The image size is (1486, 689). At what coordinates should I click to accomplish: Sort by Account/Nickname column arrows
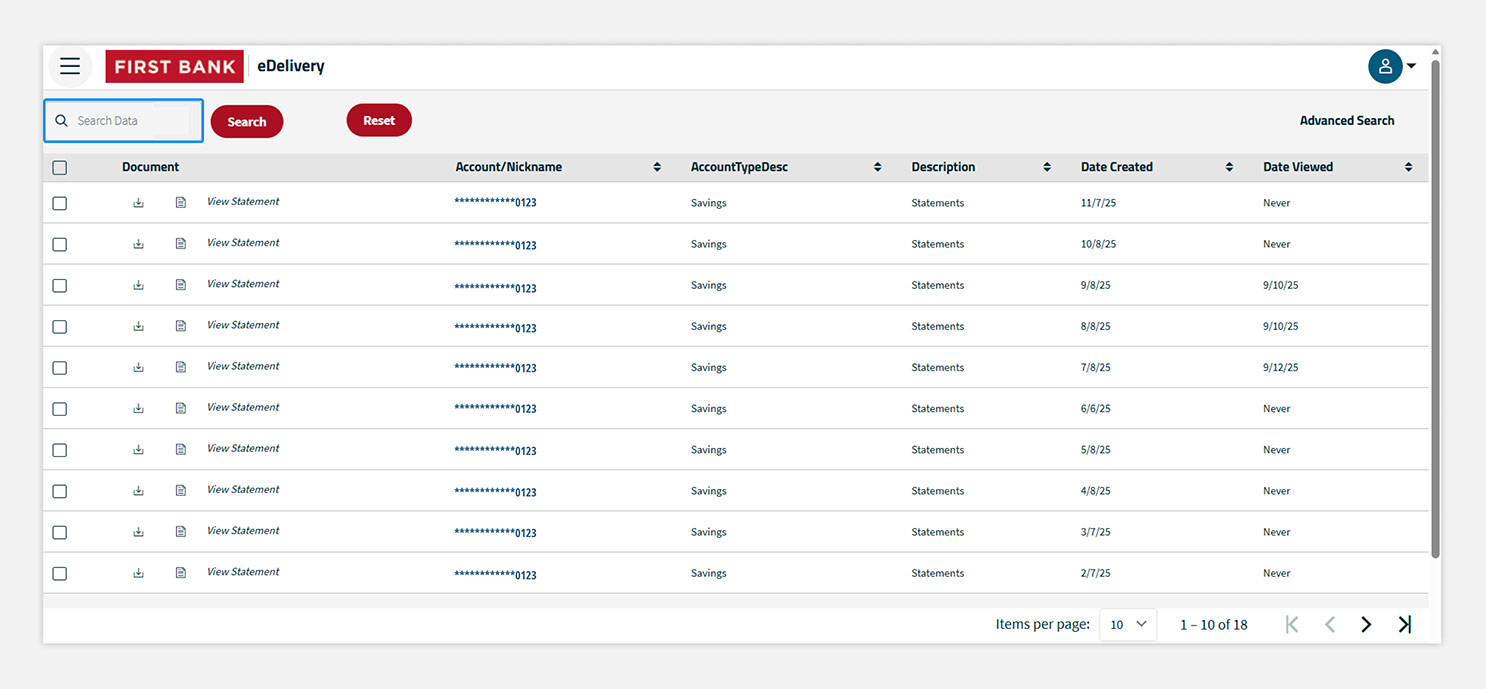[657, 167]
